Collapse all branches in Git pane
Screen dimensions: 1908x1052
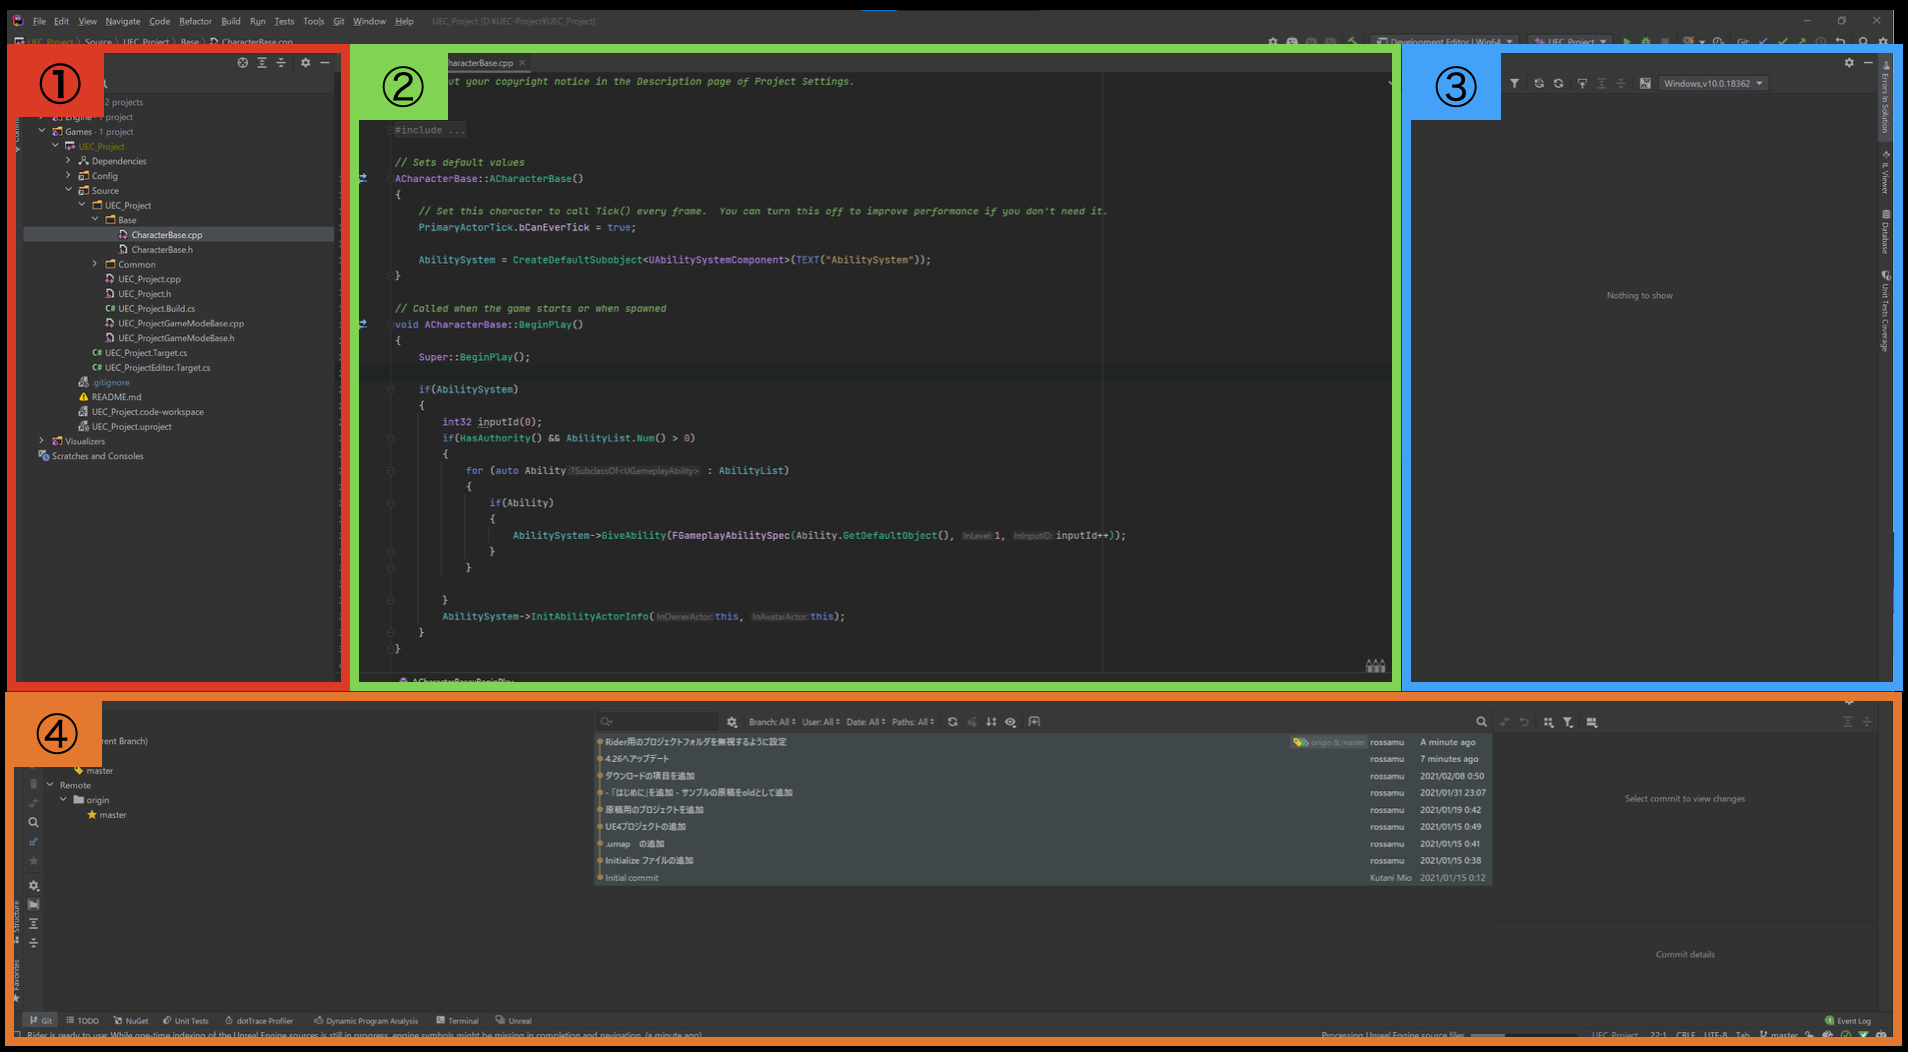click(x=33, y=943)
